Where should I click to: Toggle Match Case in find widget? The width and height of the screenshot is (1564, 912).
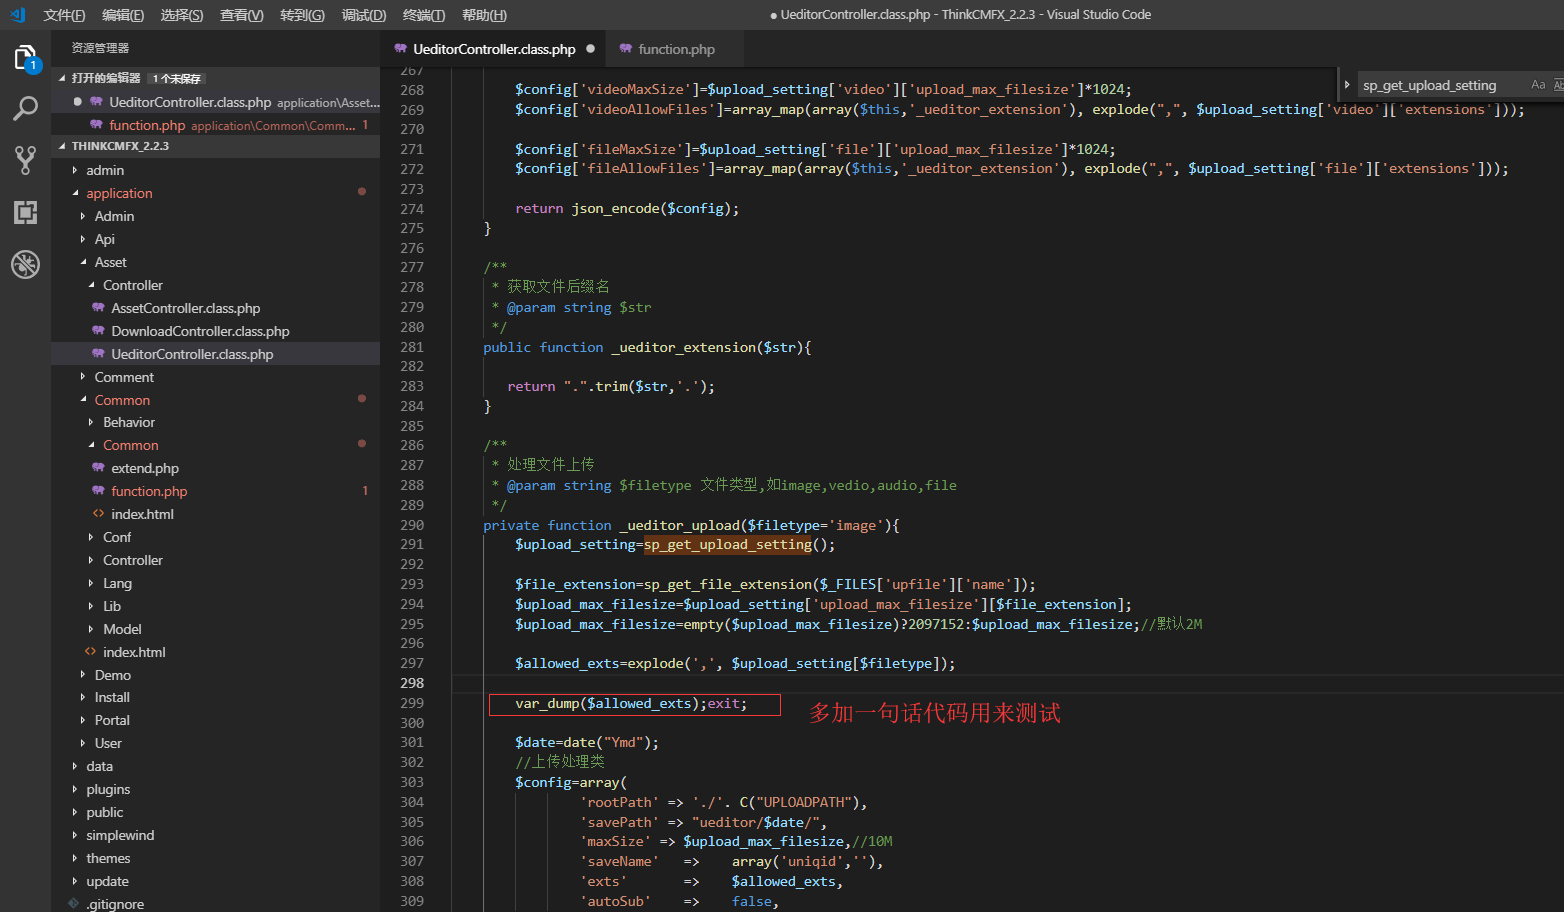1537,85
